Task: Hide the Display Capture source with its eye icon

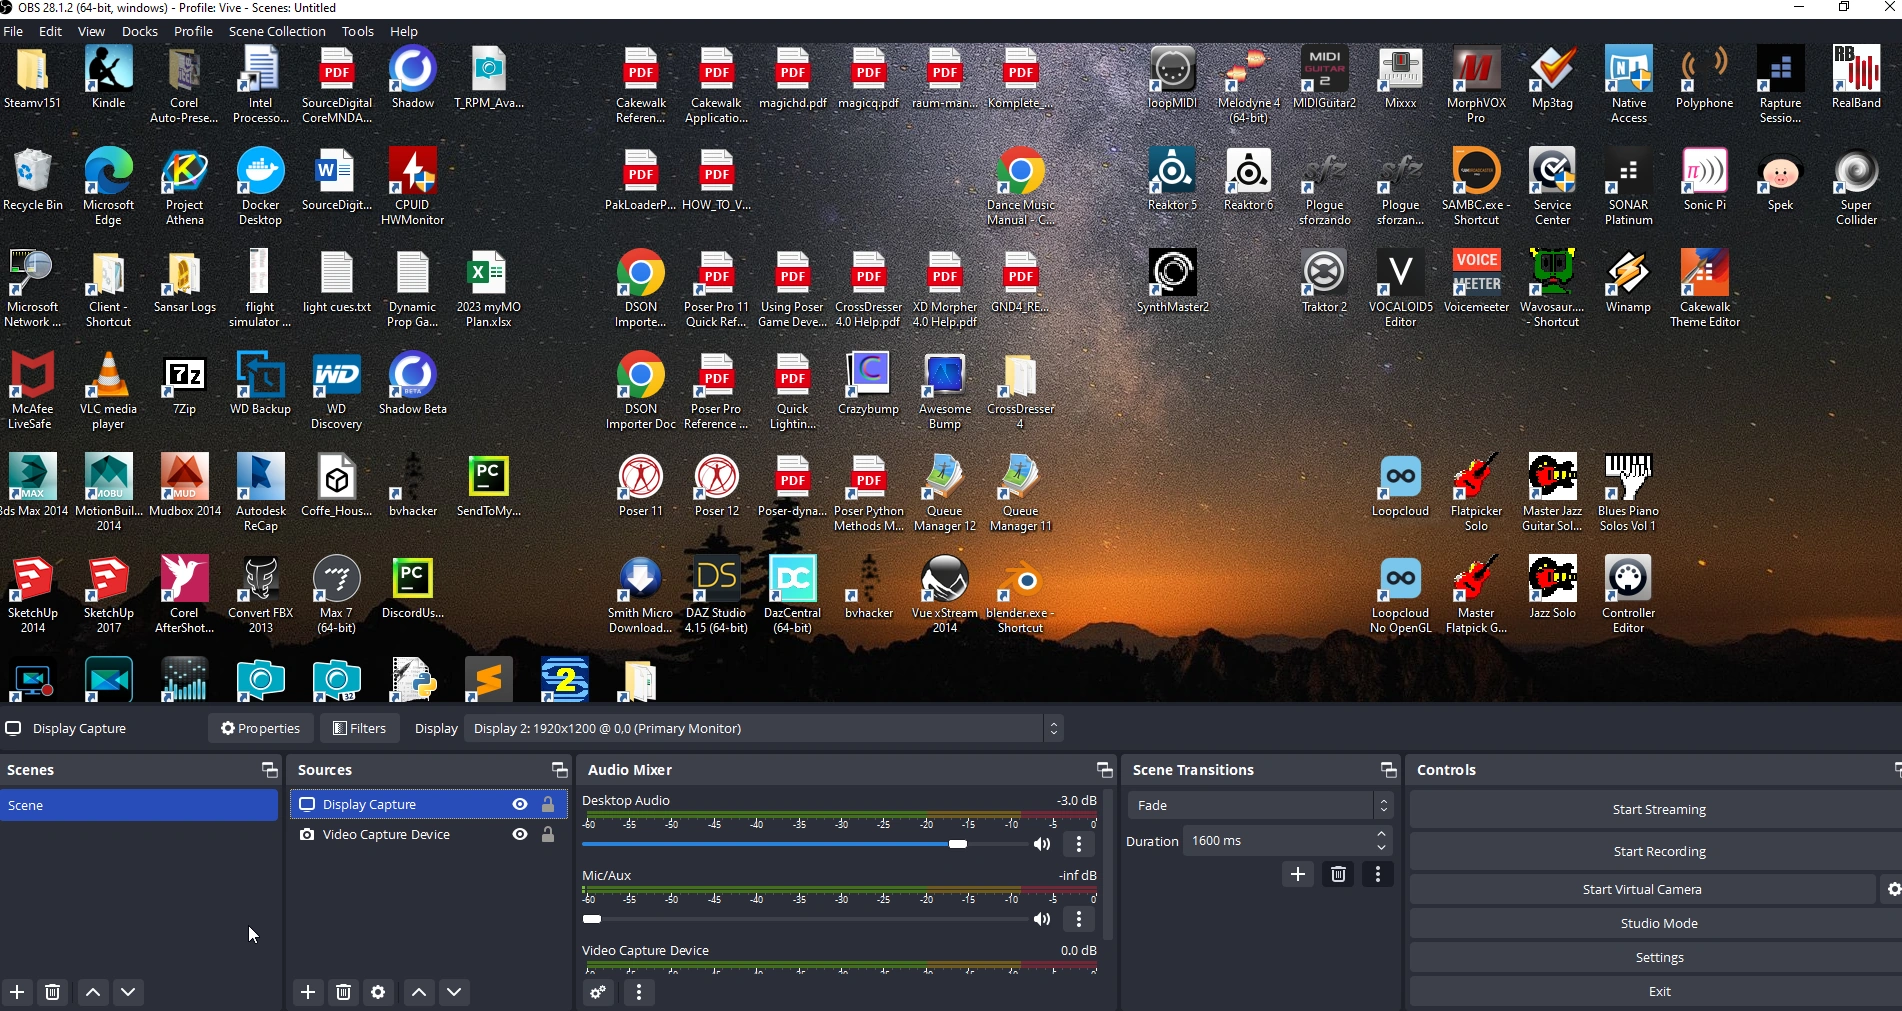Action: point(520,804)
